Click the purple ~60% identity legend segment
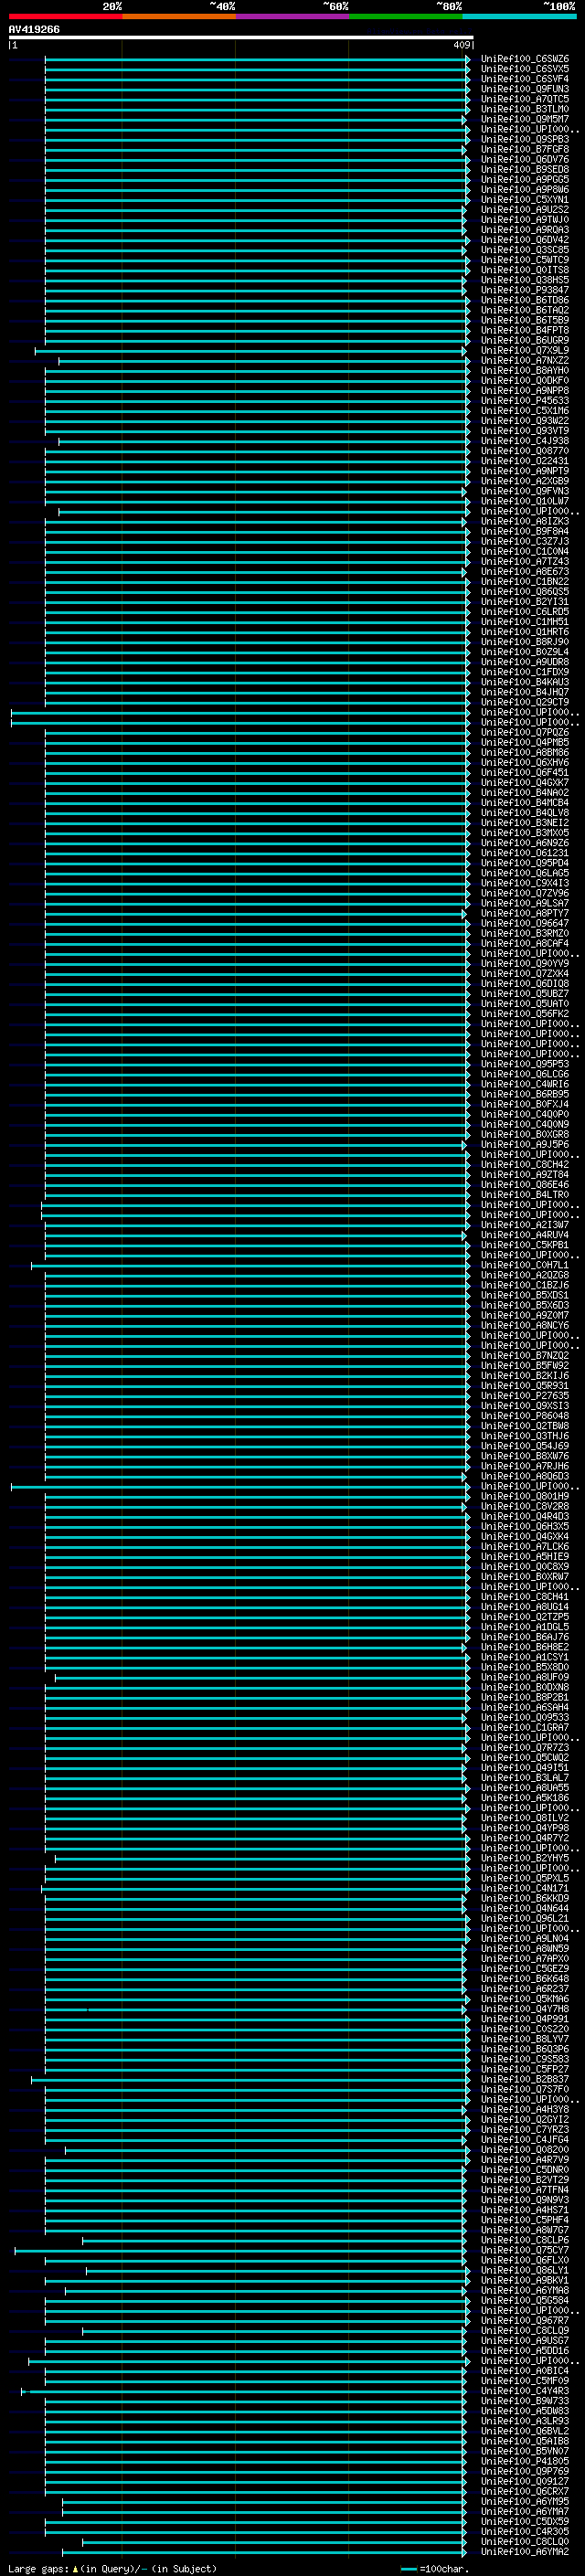Image resolution: width=585 pixels, height=2576 pixels. tap(292, 16)
